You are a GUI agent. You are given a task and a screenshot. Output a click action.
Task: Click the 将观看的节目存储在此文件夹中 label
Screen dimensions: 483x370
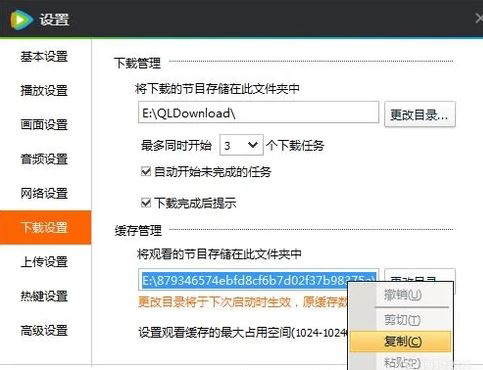click(x=219, y=254)
